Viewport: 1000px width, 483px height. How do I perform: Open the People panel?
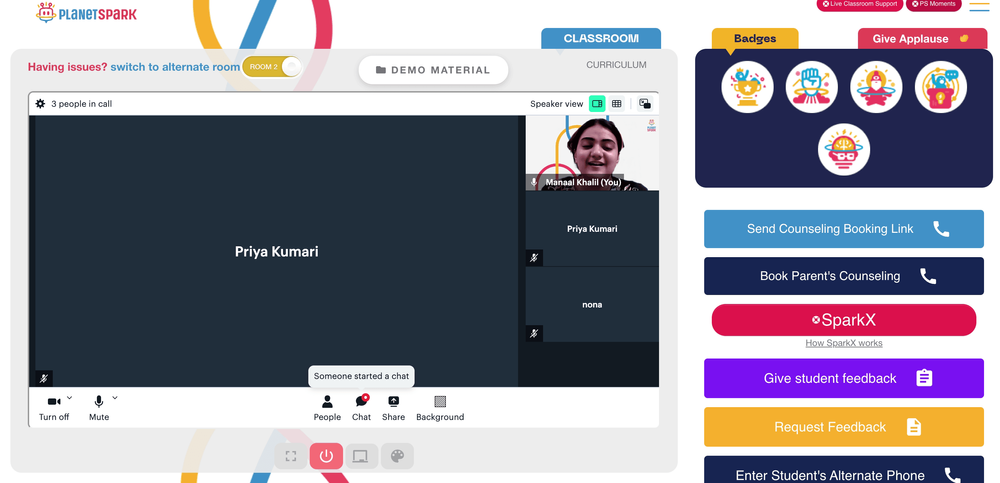(x=327, y=408)
